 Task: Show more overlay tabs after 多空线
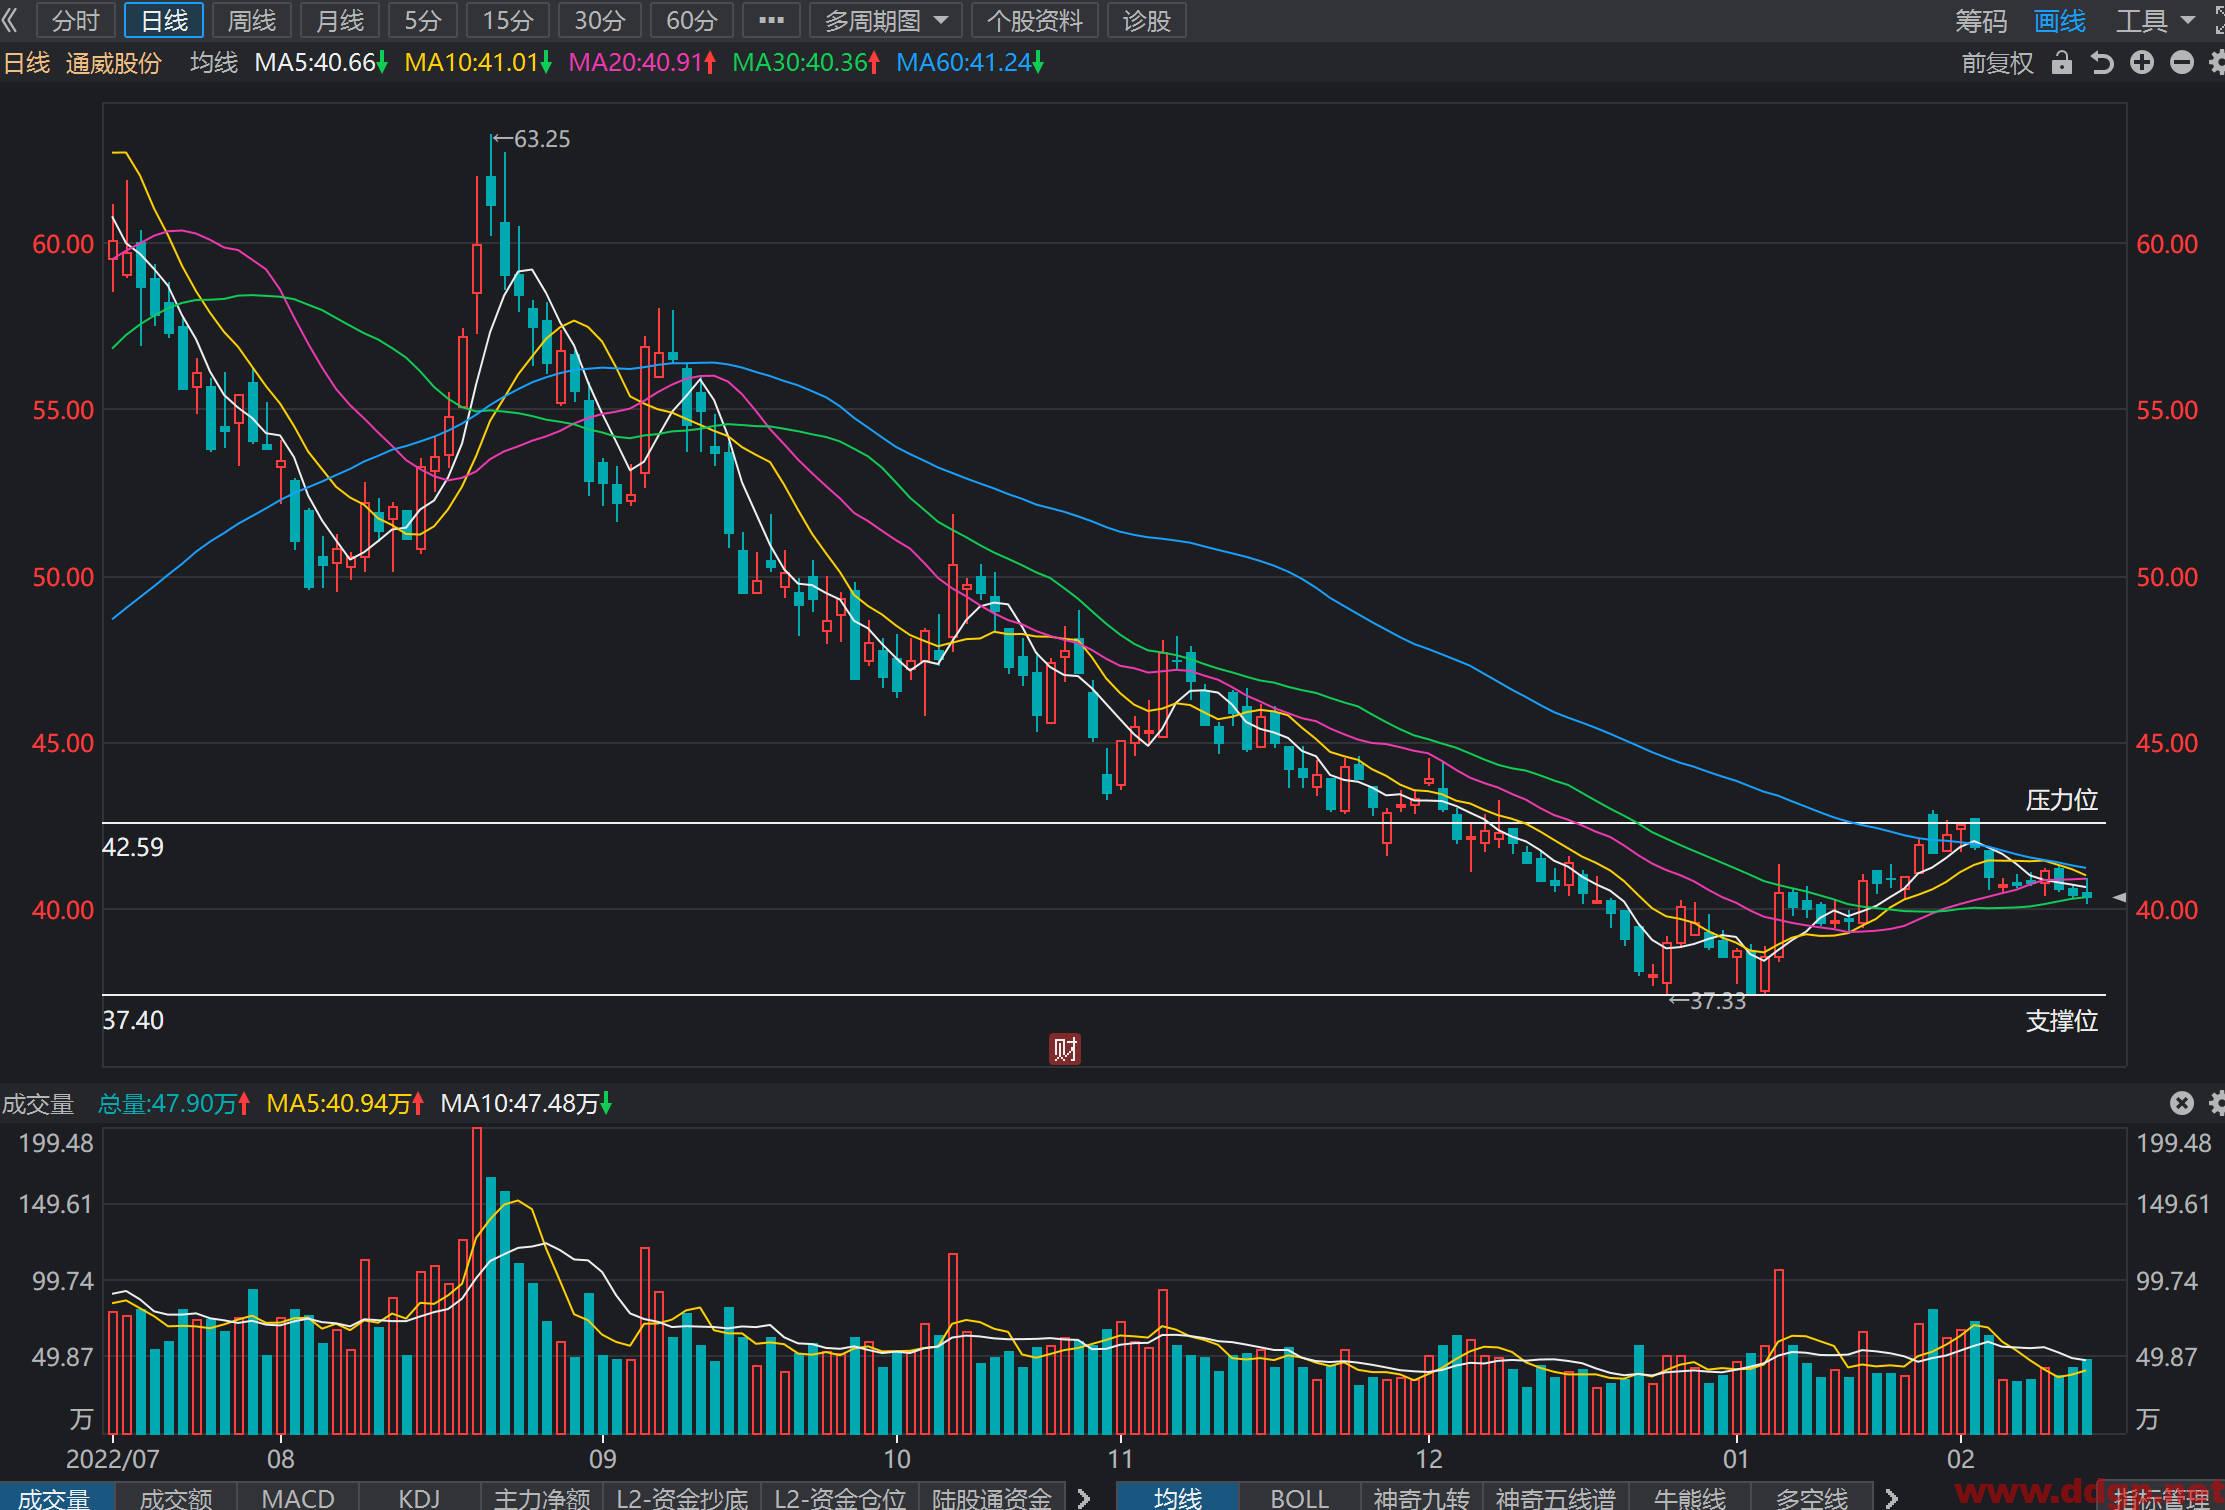[x=1891, y=1498]
